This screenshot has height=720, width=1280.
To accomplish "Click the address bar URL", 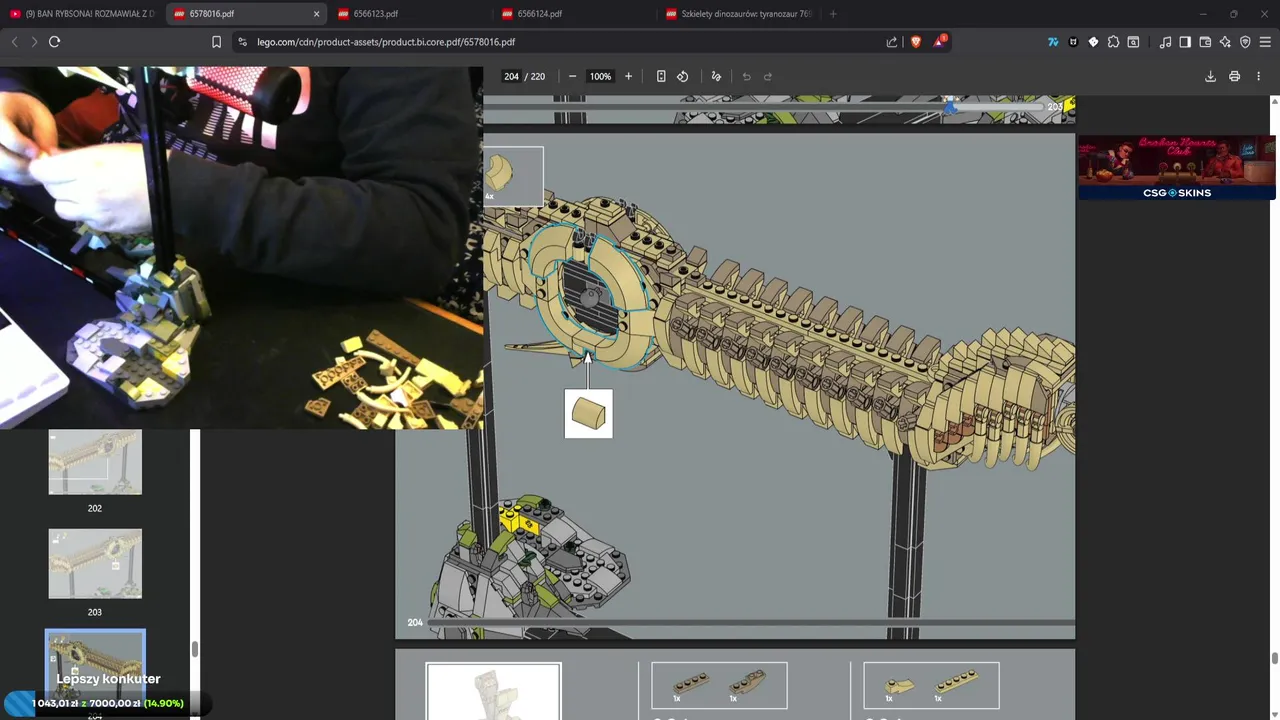I will coord(386,42).
